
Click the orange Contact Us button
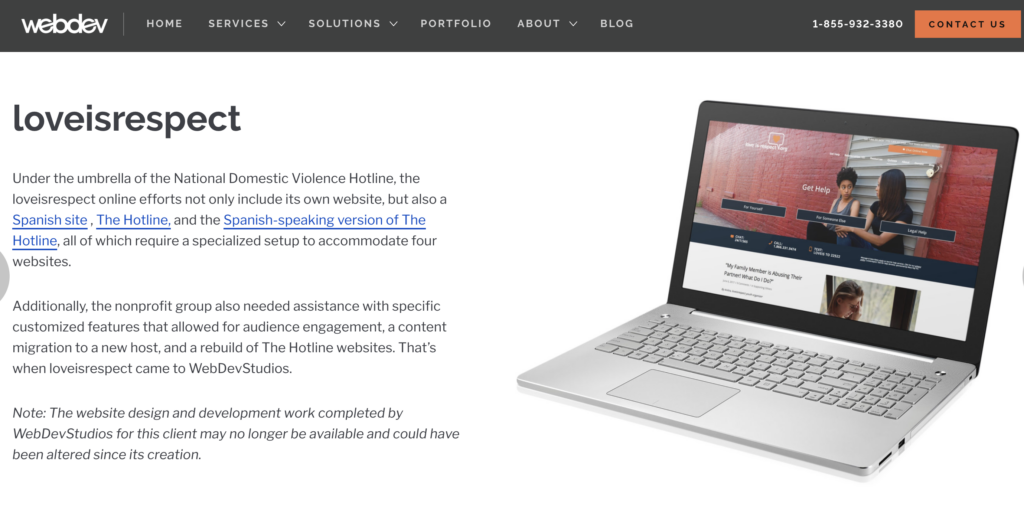967,24
